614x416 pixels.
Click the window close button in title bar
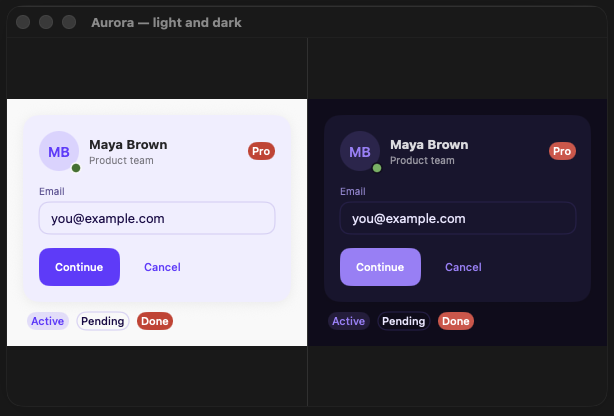[23, 22]
